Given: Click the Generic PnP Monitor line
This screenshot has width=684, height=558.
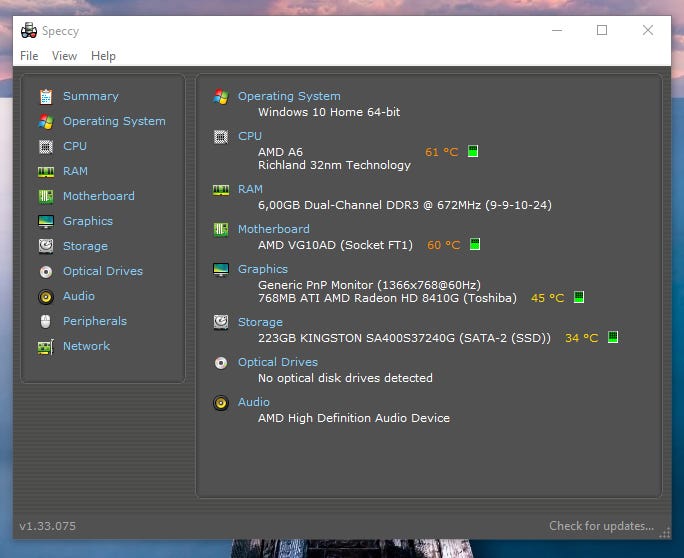Looking at the screenshot, I should [369, 285].
